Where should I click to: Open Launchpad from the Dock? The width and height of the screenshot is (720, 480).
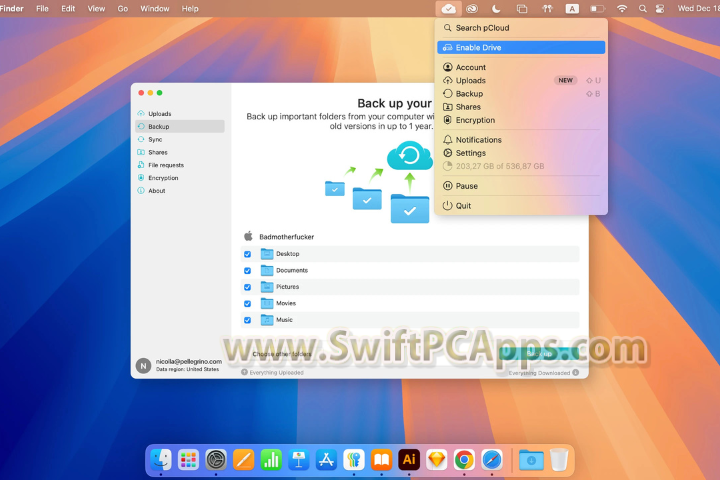(188, 459)
